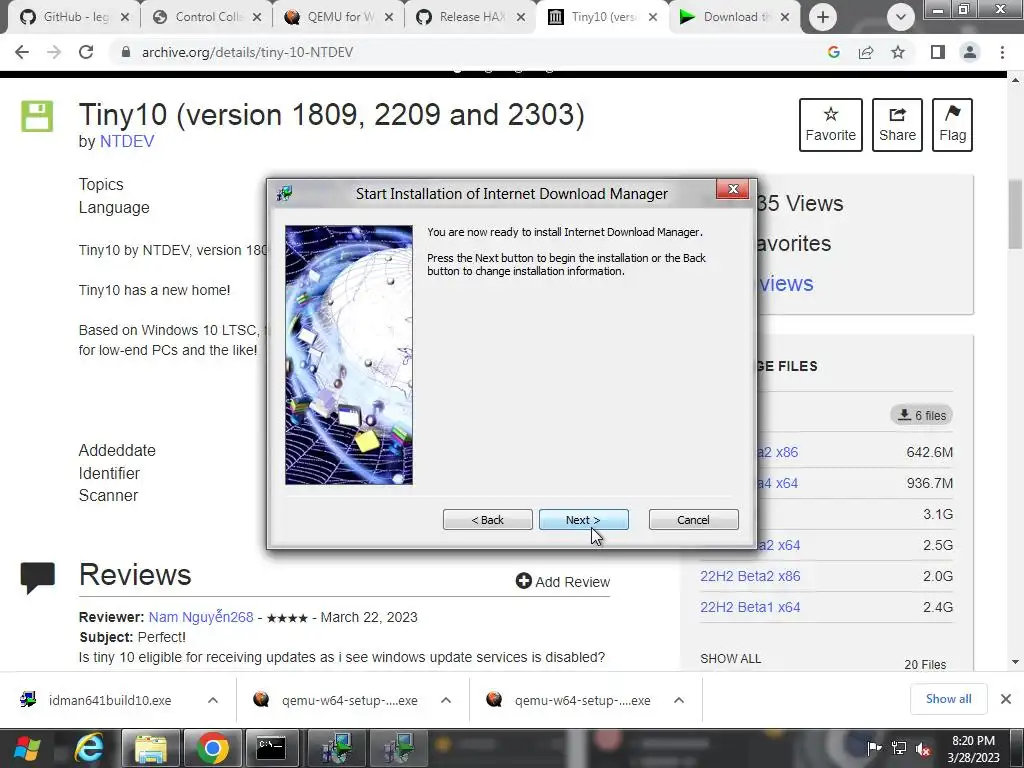Viewport: 1024px width, 768px height.
Task: Click the page scroll-down arrow
Action: tap(1016, 662)
